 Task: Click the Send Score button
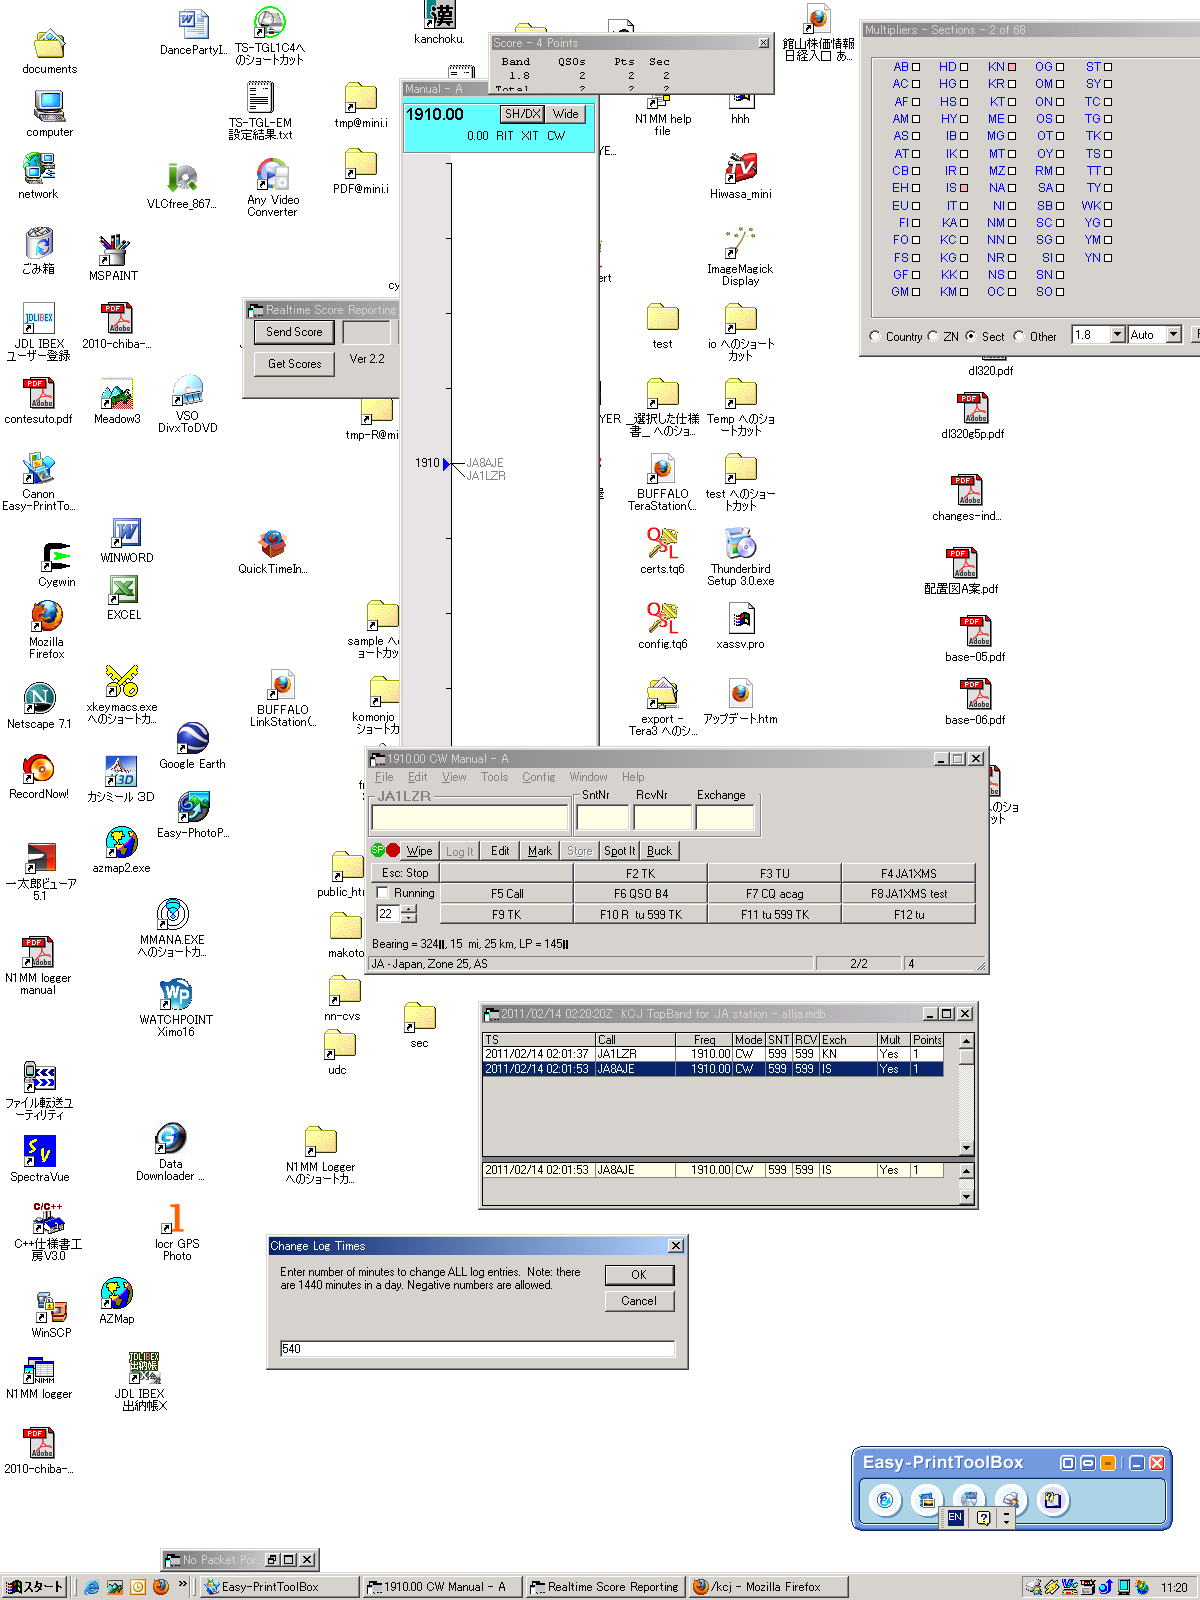tap(294, 332)
